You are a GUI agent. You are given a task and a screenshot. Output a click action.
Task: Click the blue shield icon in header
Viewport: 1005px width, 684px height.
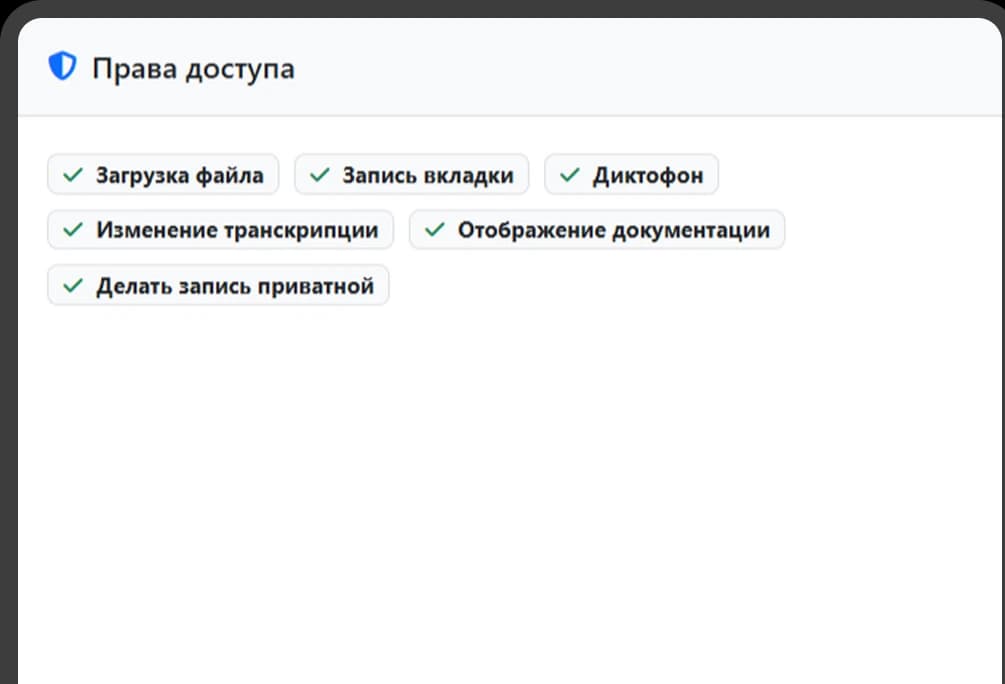tap(62, 67)
